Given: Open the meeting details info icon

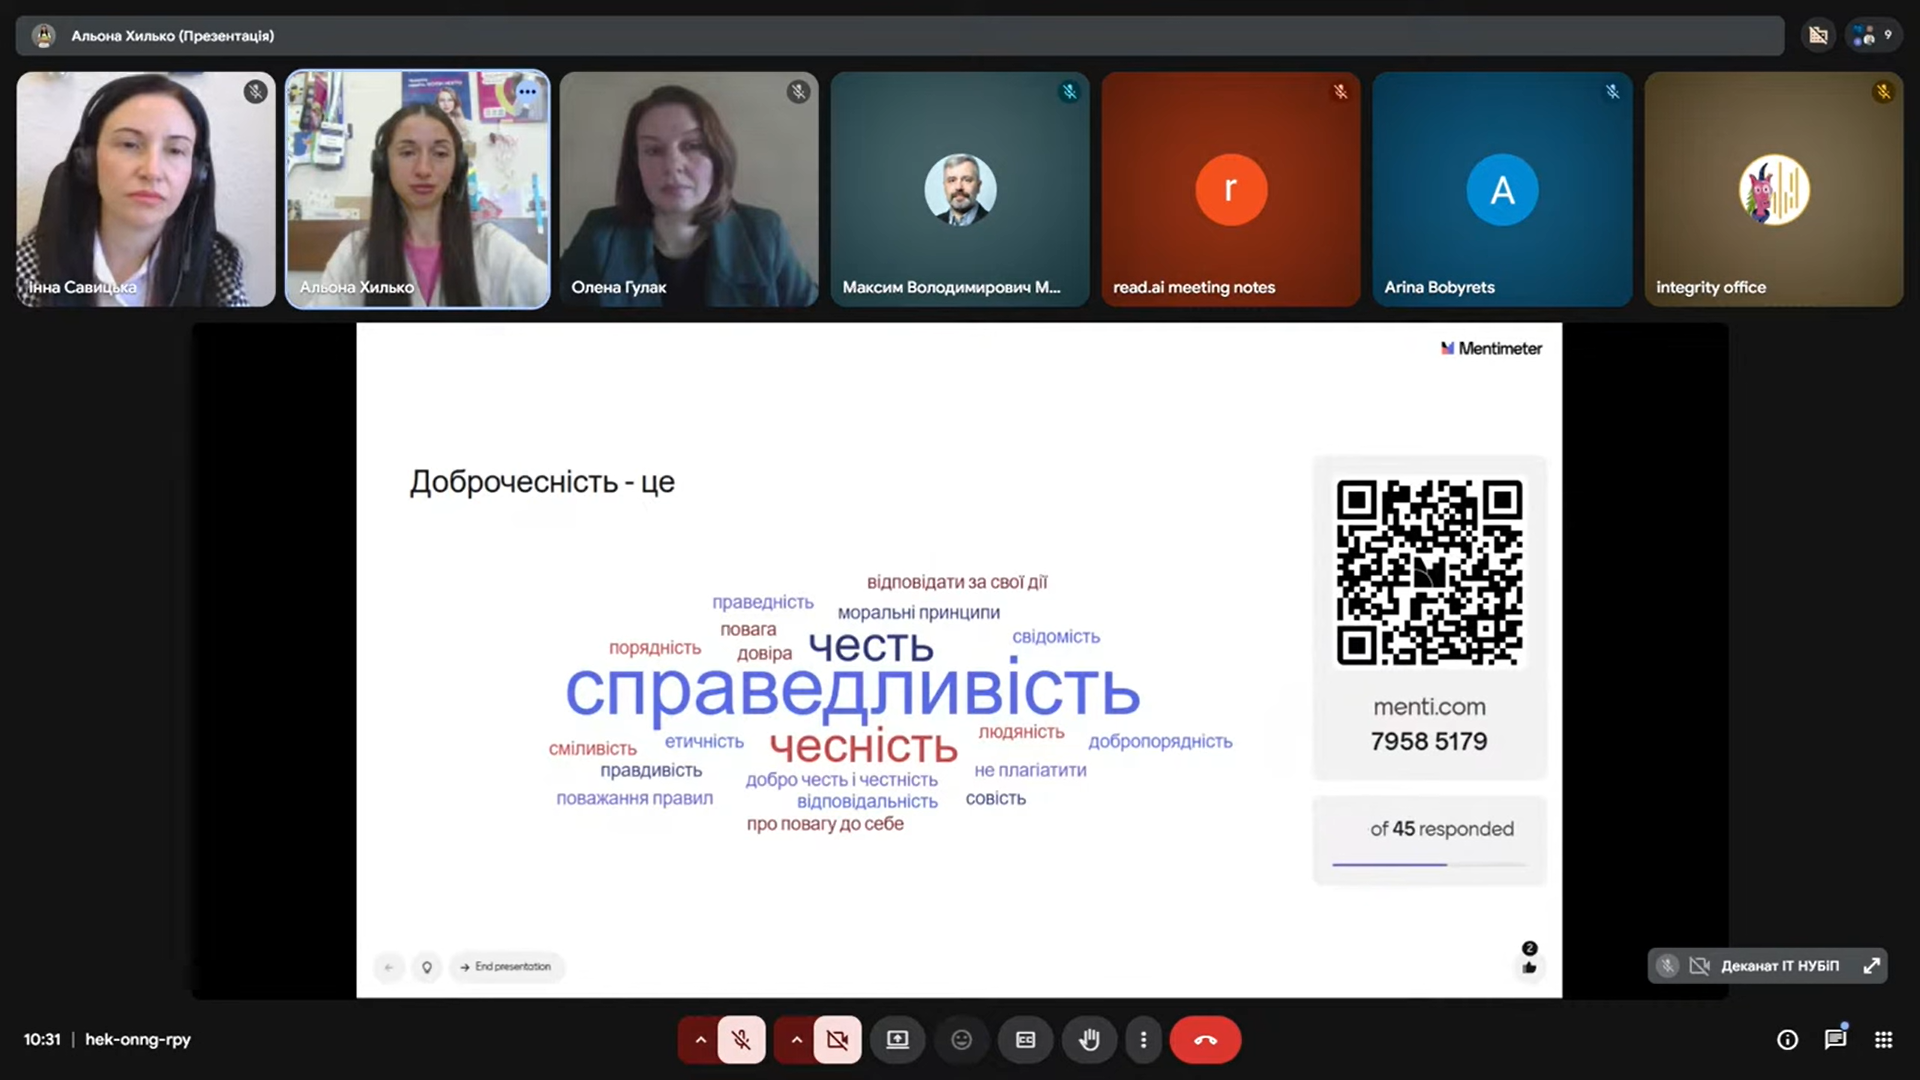Looking at the screenshot, I should pos(1787,1040).
